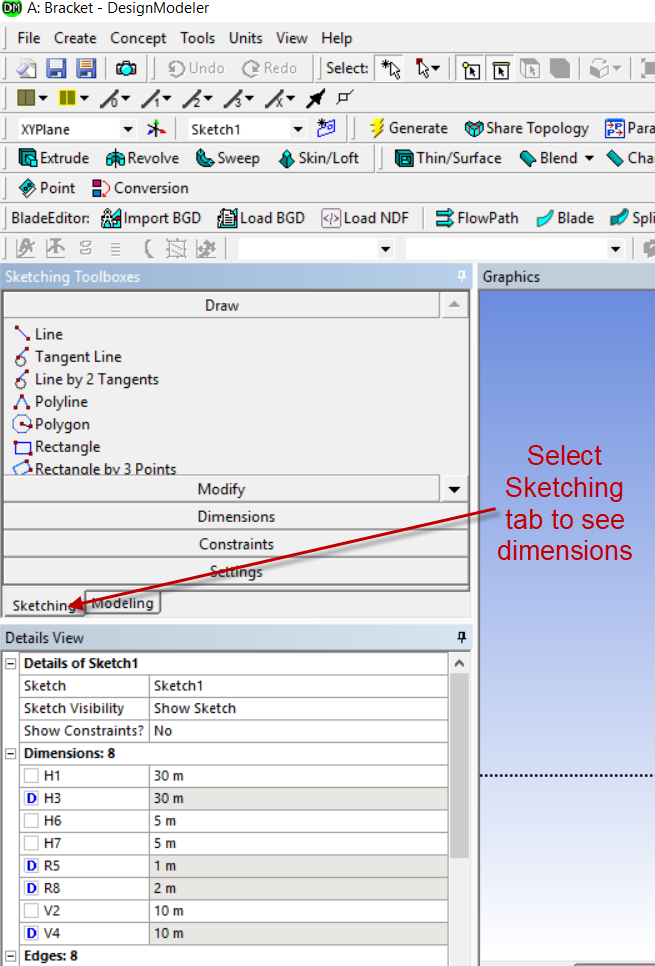Activate the New Selection cursor tool
This screenshot has height=966, width=655.
[391, 68]
